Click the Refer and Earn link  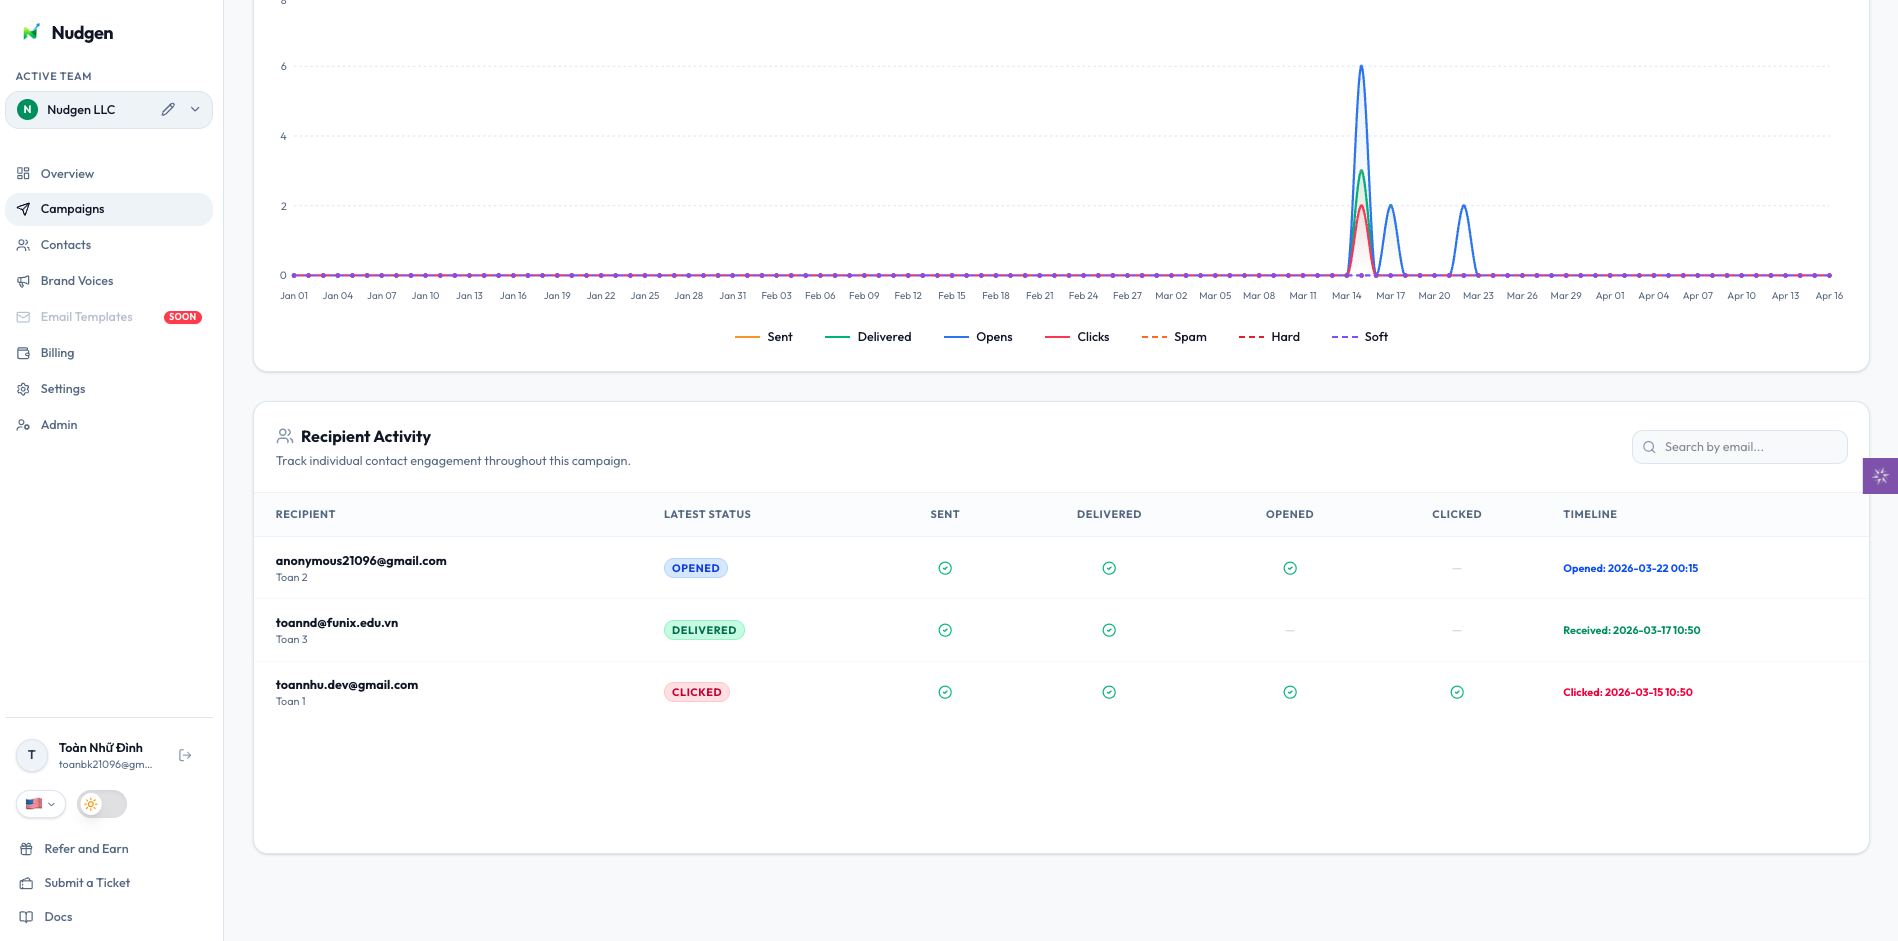tap(85, 849)
